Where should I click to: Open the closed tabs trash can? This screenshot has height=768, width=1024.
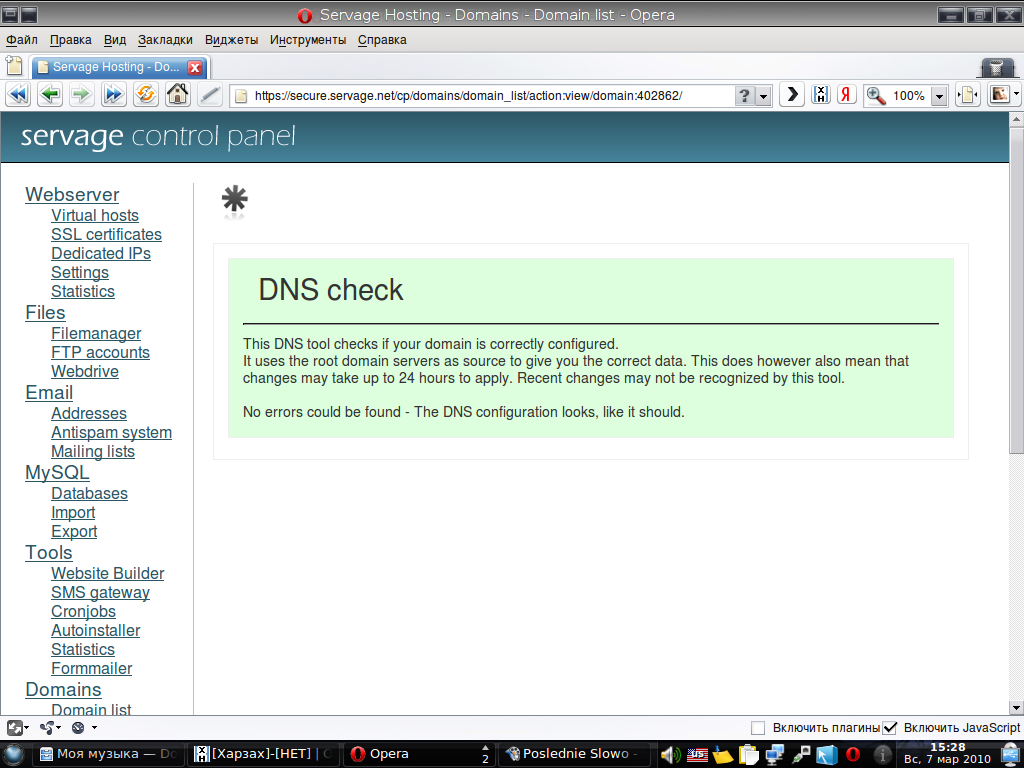coord(997,67)
